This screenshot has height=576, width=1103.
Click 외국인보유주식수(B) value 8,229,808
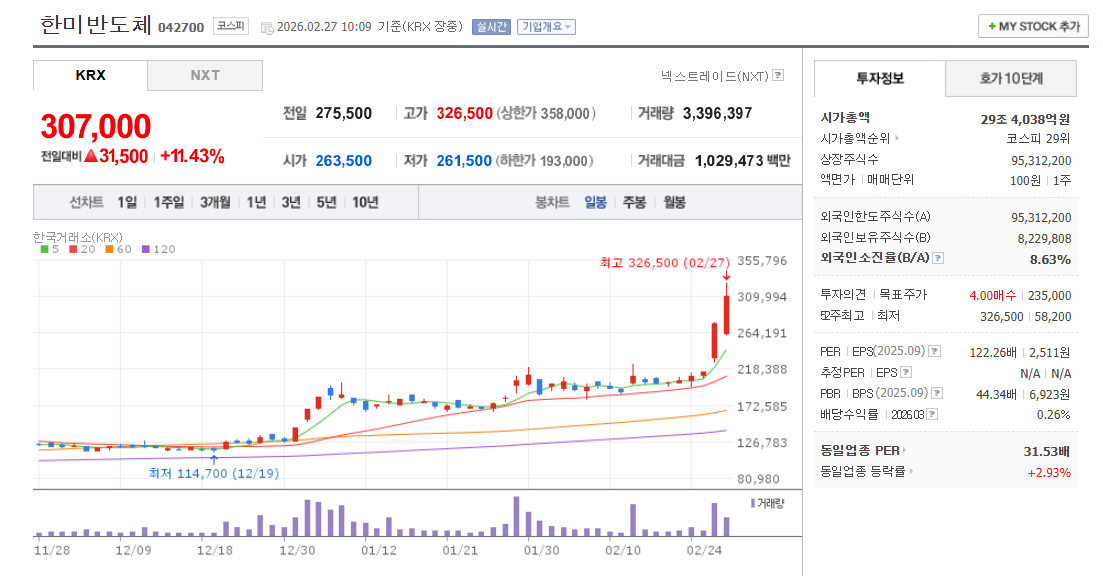pyautogui.click(x=1045, y=238)
